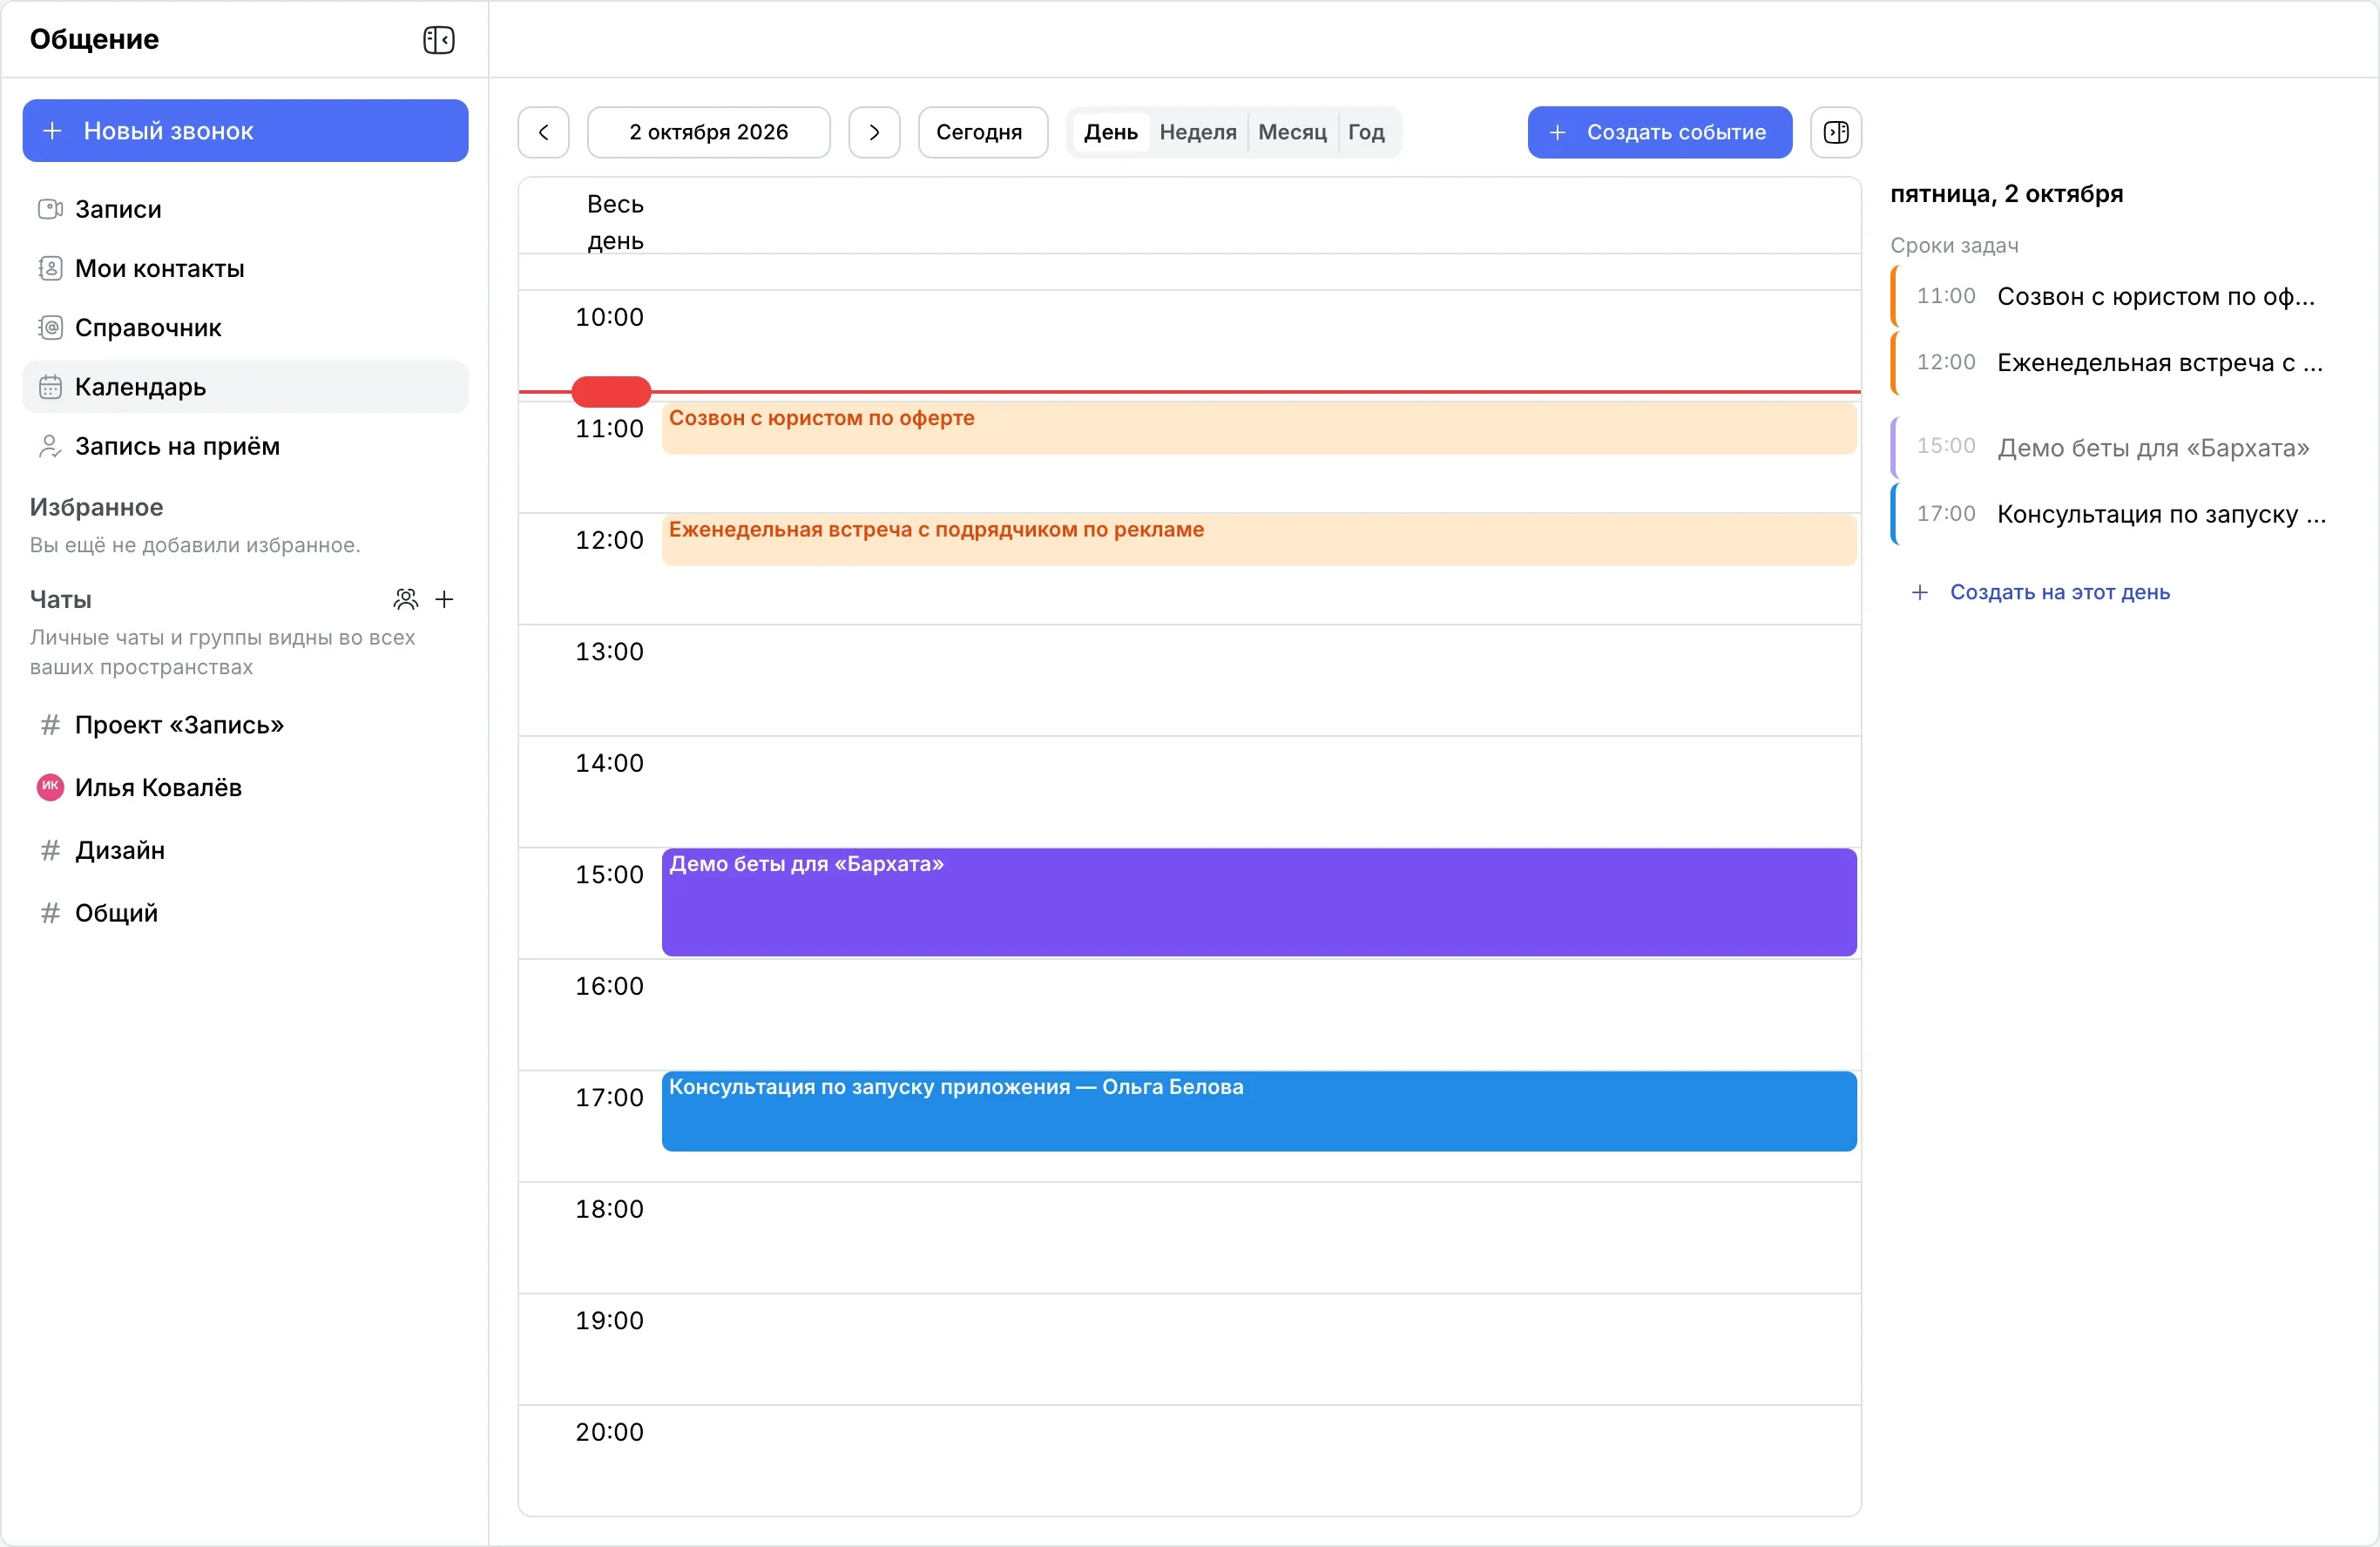Image resolution: width=2380 pixels, height=1547 pixels.
Task: Go to previous day arrow
Action: pyautogui.click(x=544, y=132)
